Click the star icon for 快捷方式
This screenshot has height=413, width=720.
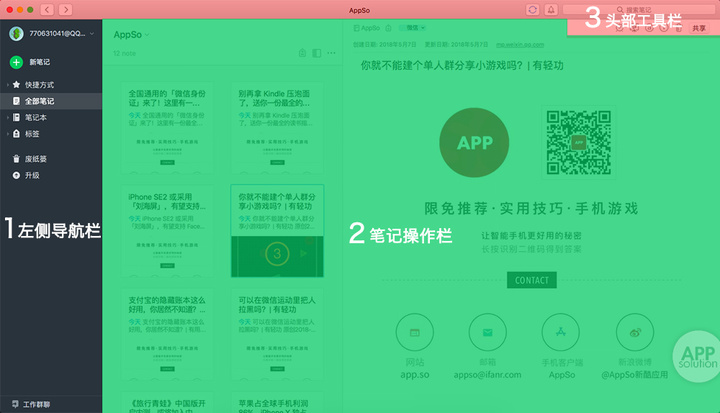coord(17,85)
